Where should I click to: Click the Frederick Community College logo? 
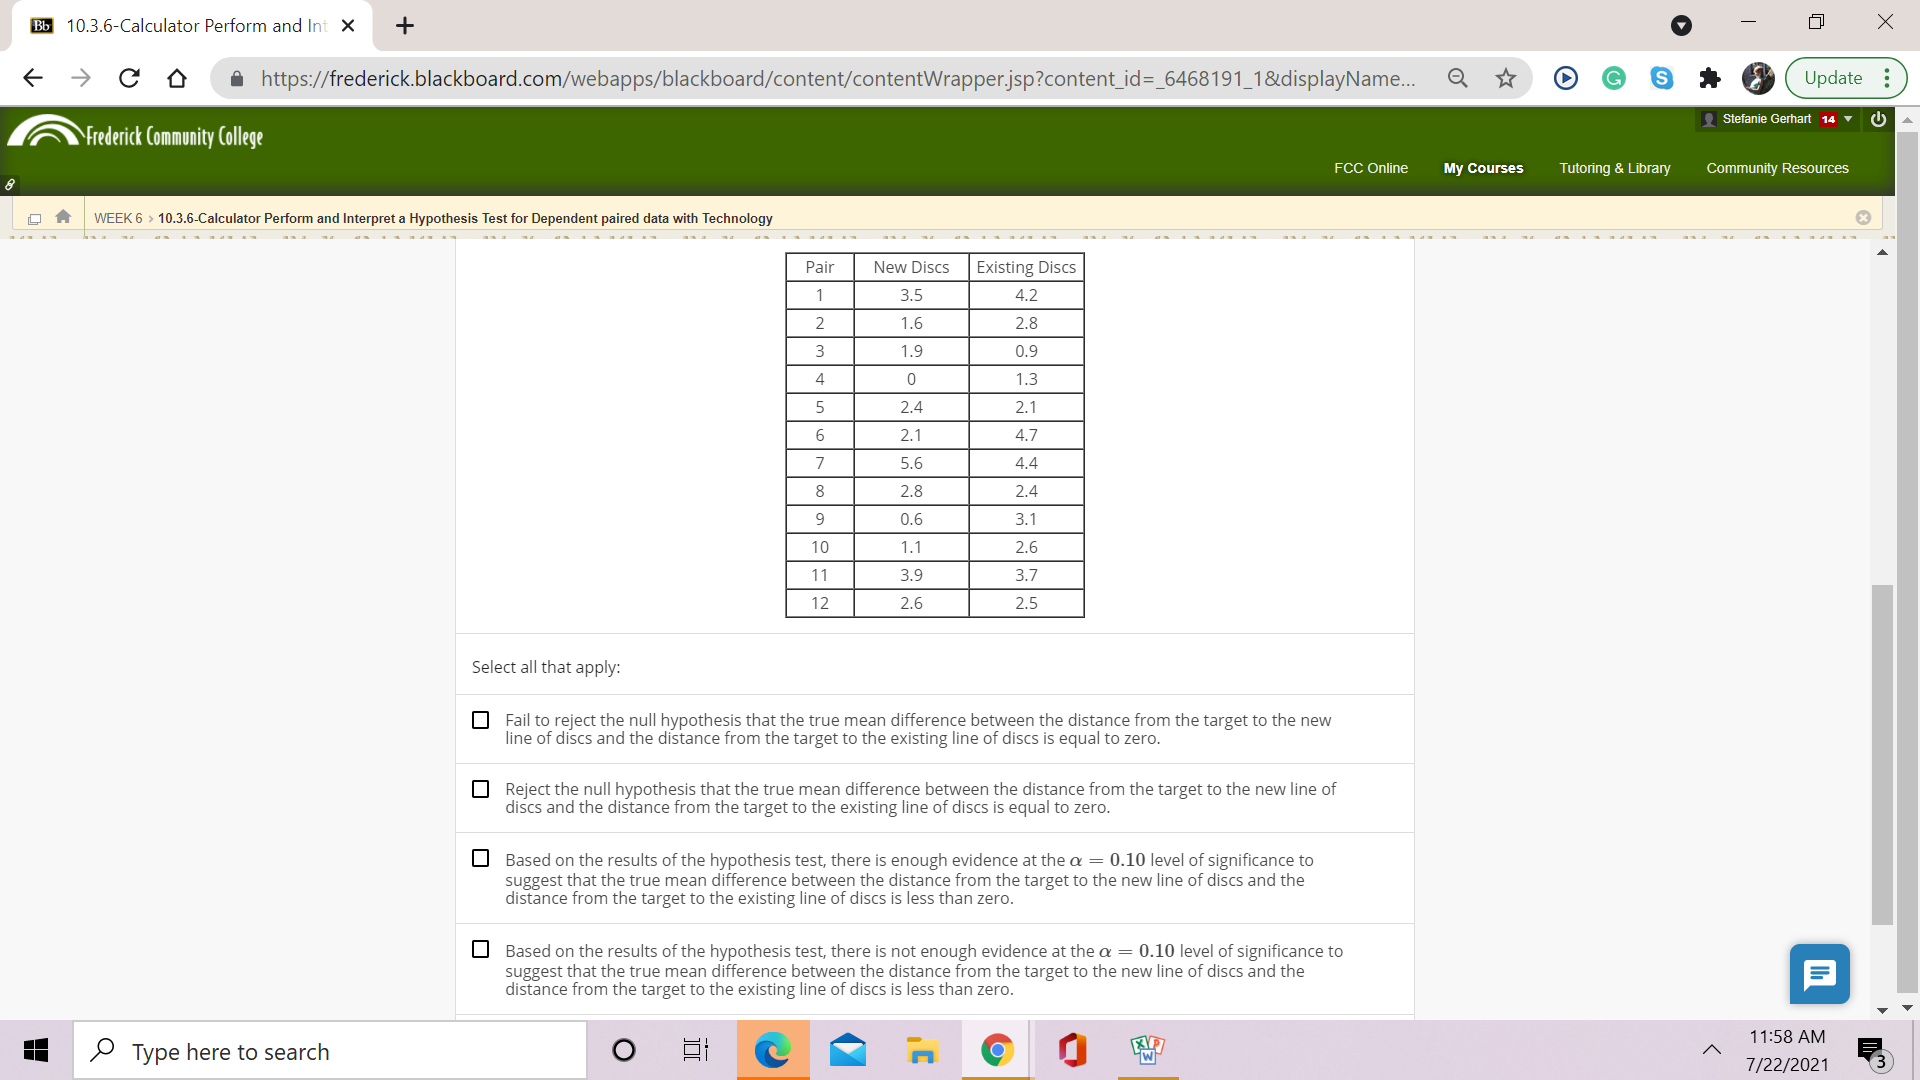pos(135,133)
